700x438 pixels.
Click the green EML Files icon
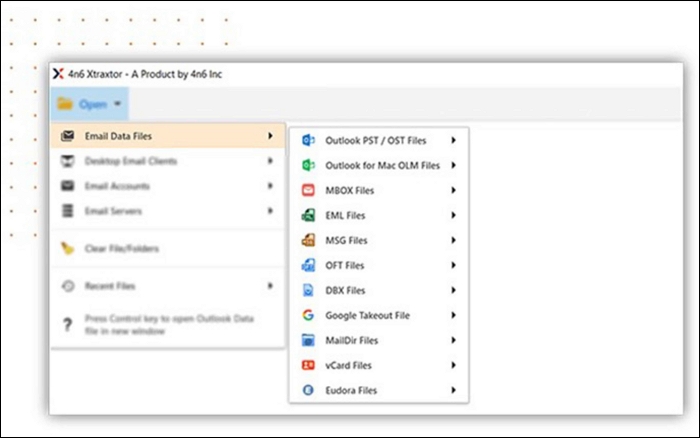[308, 215]
